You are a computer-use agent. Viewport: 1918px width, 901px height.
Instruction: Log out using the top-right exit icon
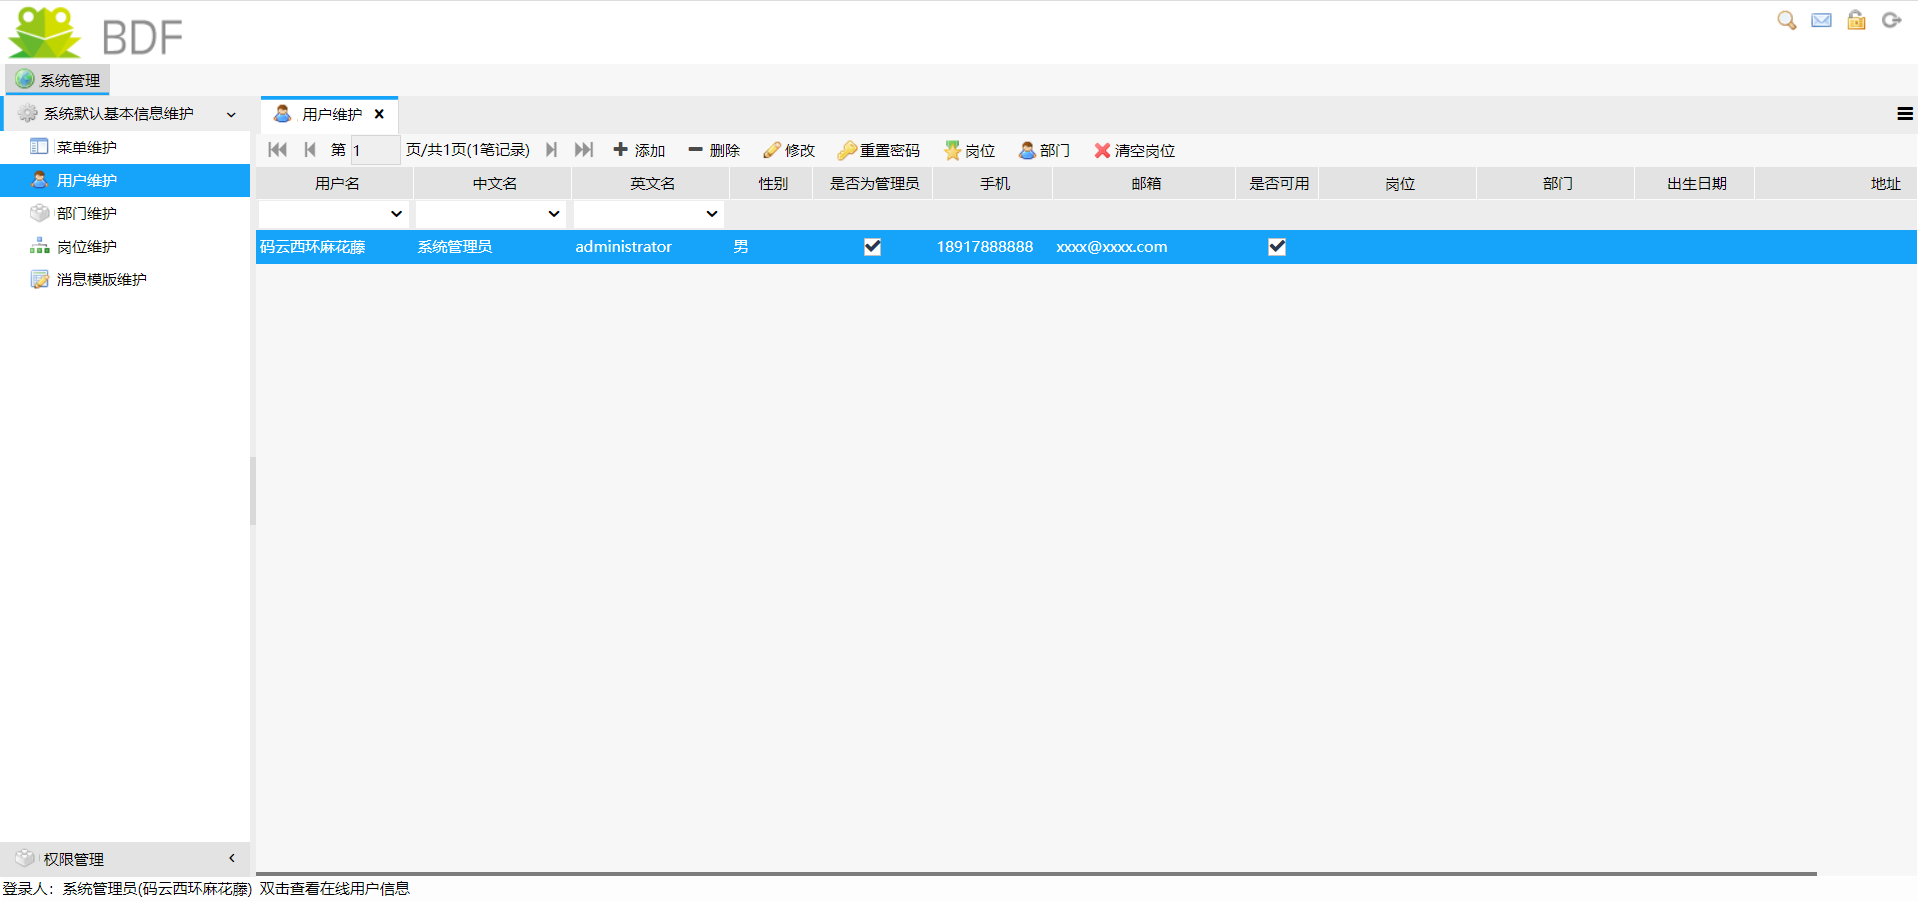[x=1891, y=20]
